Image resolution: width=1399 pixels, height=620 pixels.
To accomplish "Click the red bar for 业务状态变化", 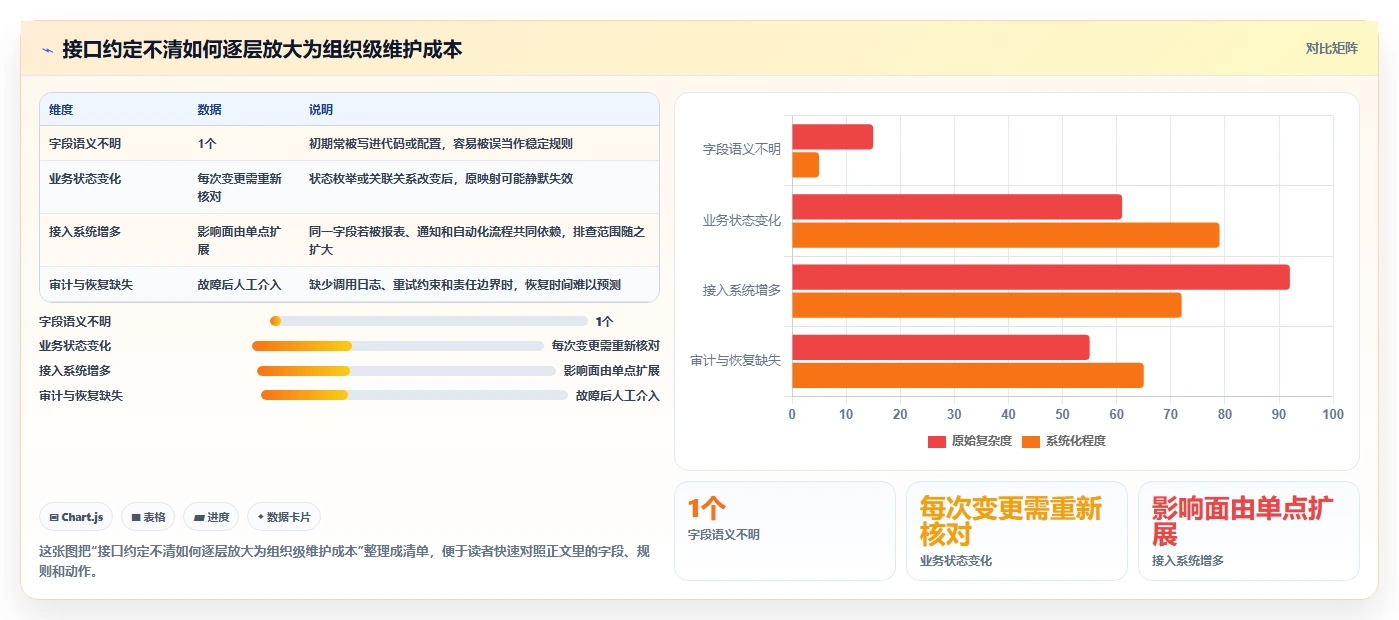I will click(957, 207).
